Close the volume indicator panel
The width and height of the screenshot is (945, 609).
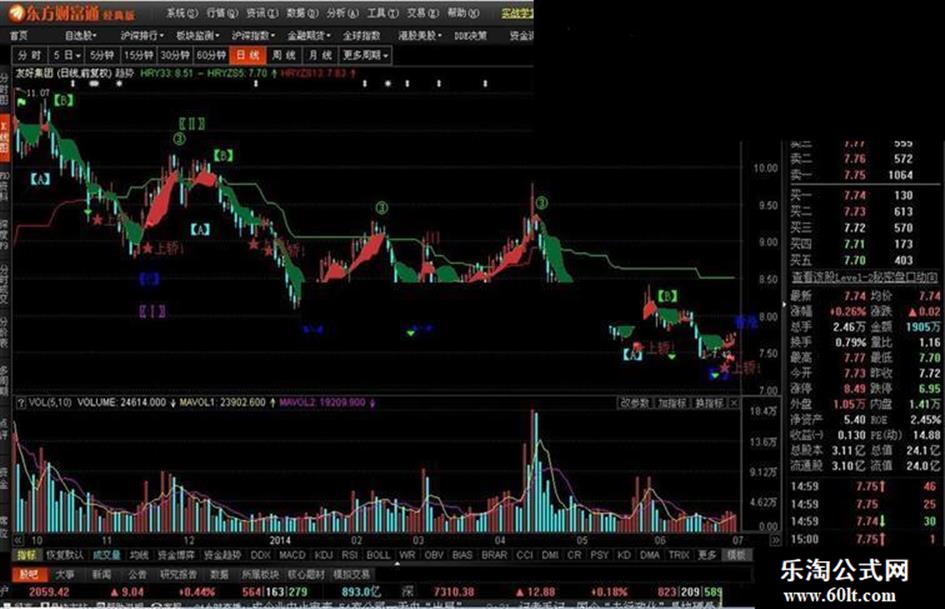[x=733, y=403]
